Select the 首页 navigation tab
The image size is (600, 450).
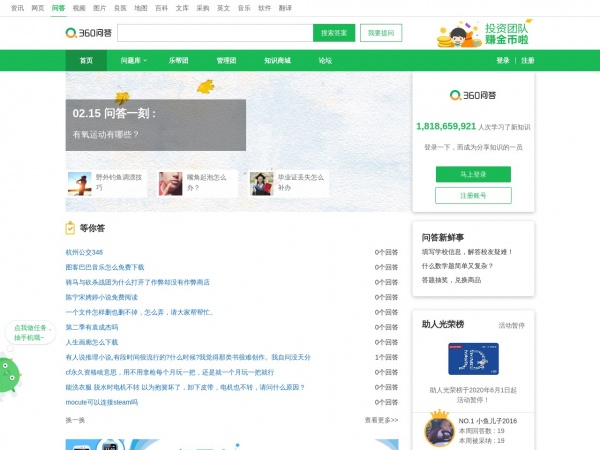tap(86, 60)
